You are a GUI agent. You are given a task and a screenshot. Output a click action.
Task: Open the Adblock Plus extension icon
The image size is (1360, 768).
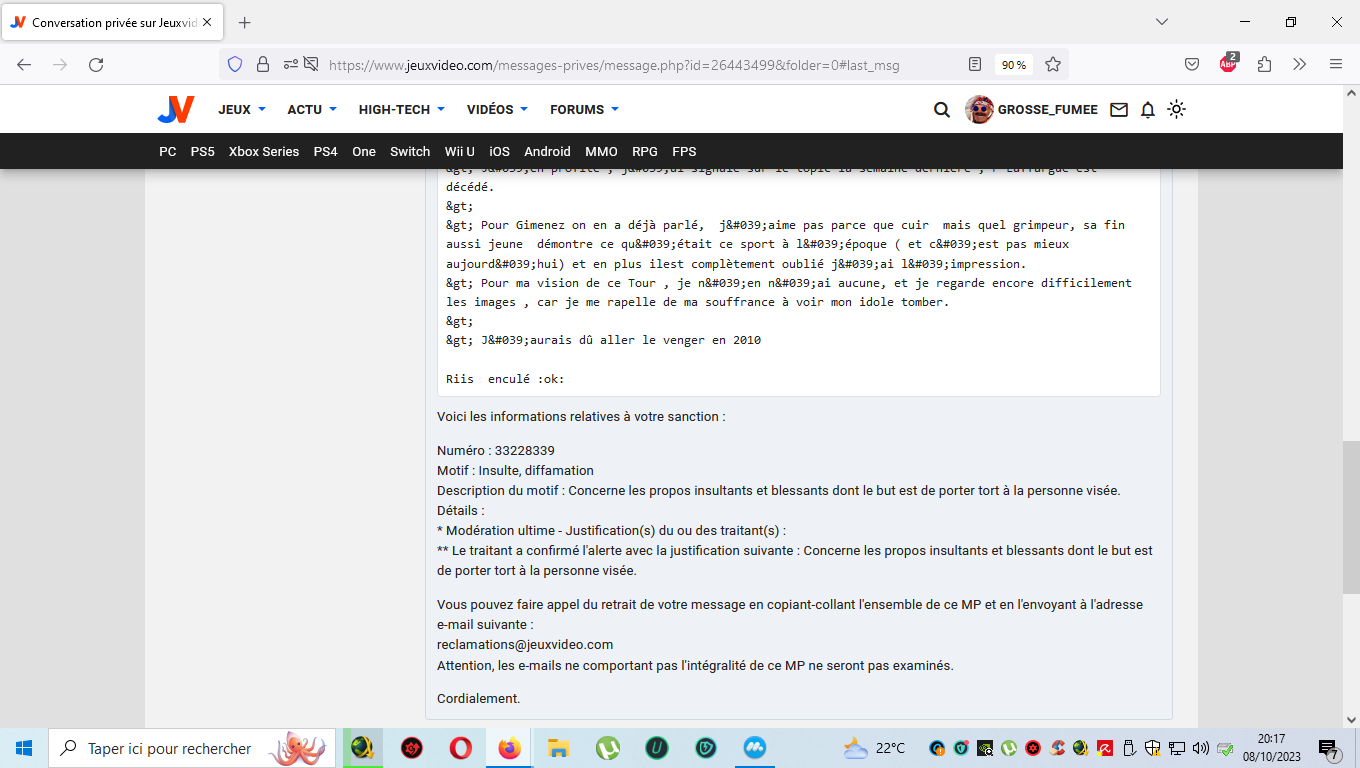pyautogui.click(x=1228, y=64)
